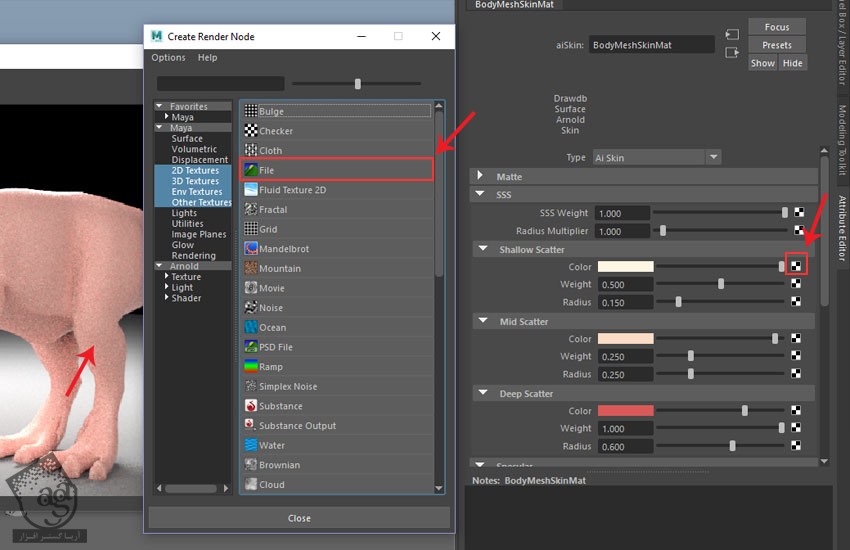Image resolution: width=850 pixels, height=550 pixels.
Task: Expand the Matte section
Action: [x=480, y=176]
